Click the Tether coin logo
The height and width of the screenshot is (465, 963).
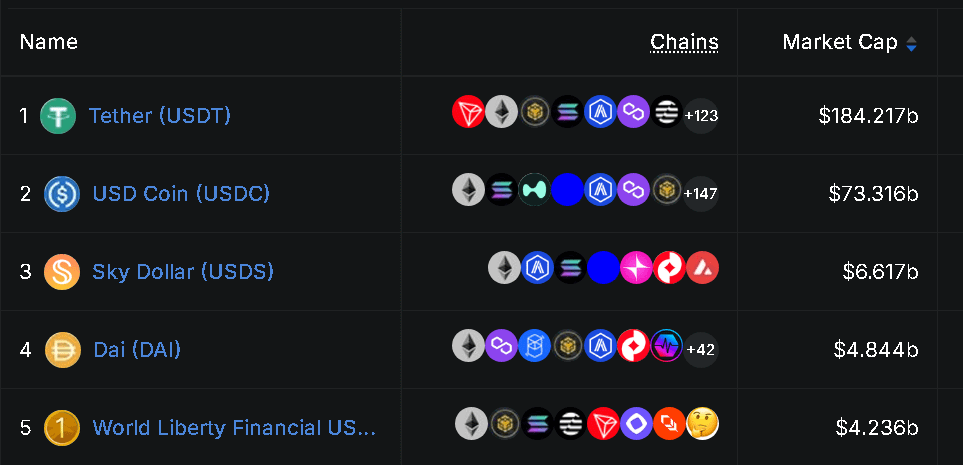(x=58, y=115)
